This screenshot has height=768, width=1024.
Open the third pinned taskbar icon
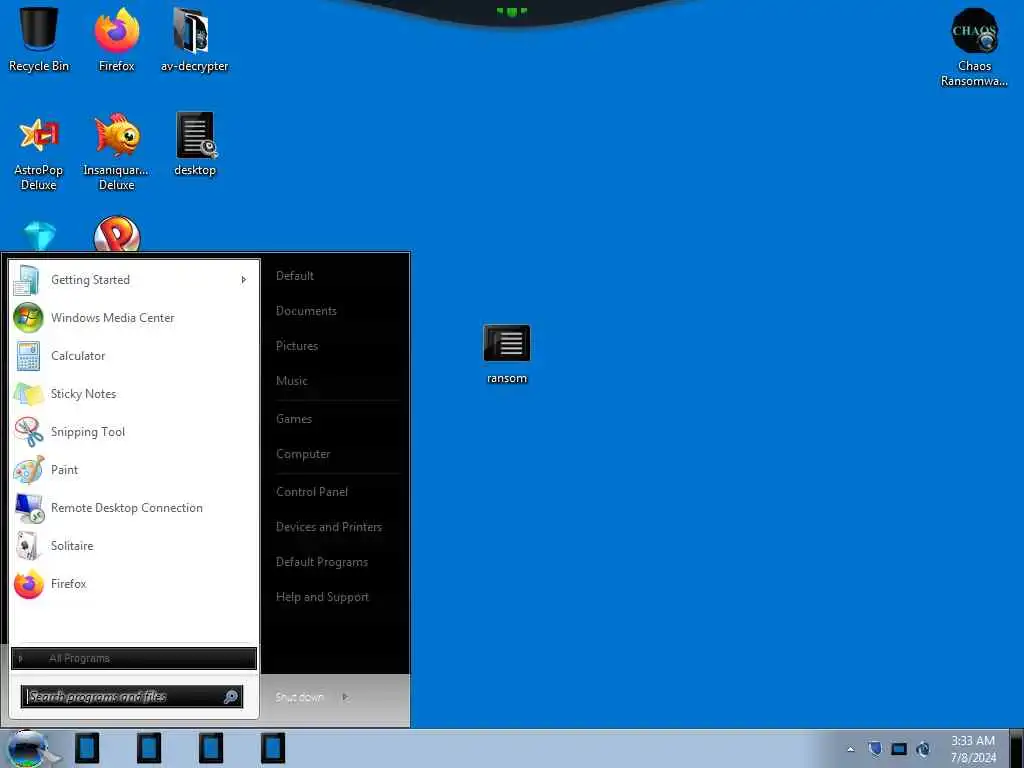pyautogui.click(x=211, y=748)
